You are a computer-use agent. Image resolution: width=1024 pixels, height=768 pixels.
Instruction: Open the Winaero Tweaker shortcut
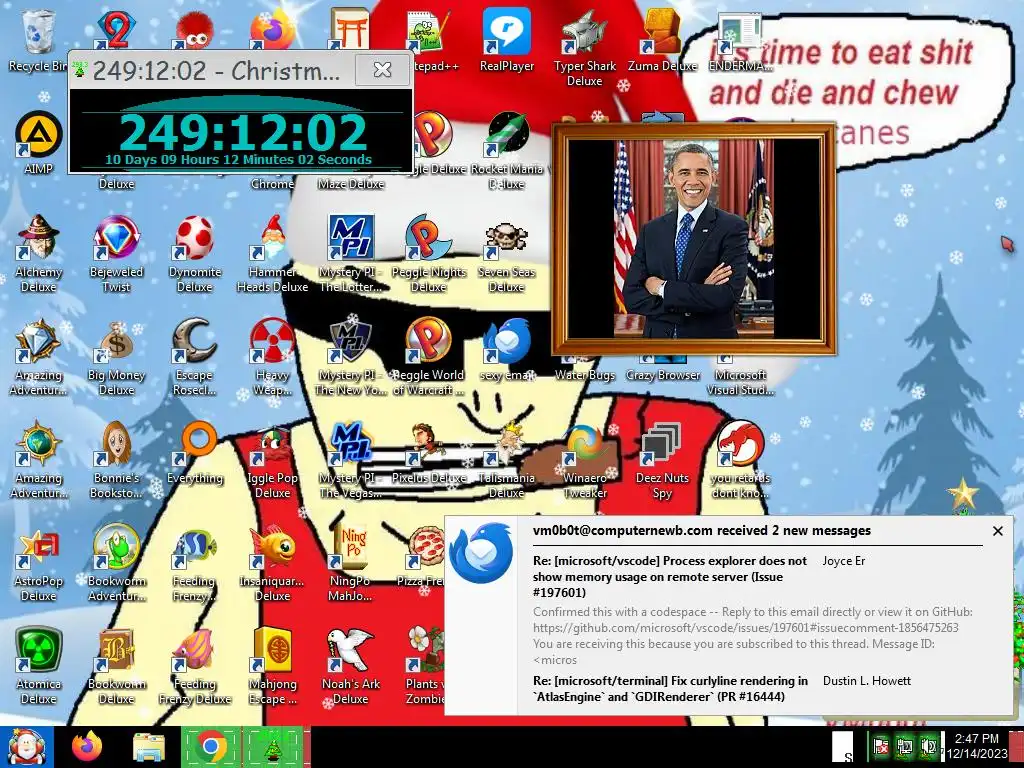584,460
